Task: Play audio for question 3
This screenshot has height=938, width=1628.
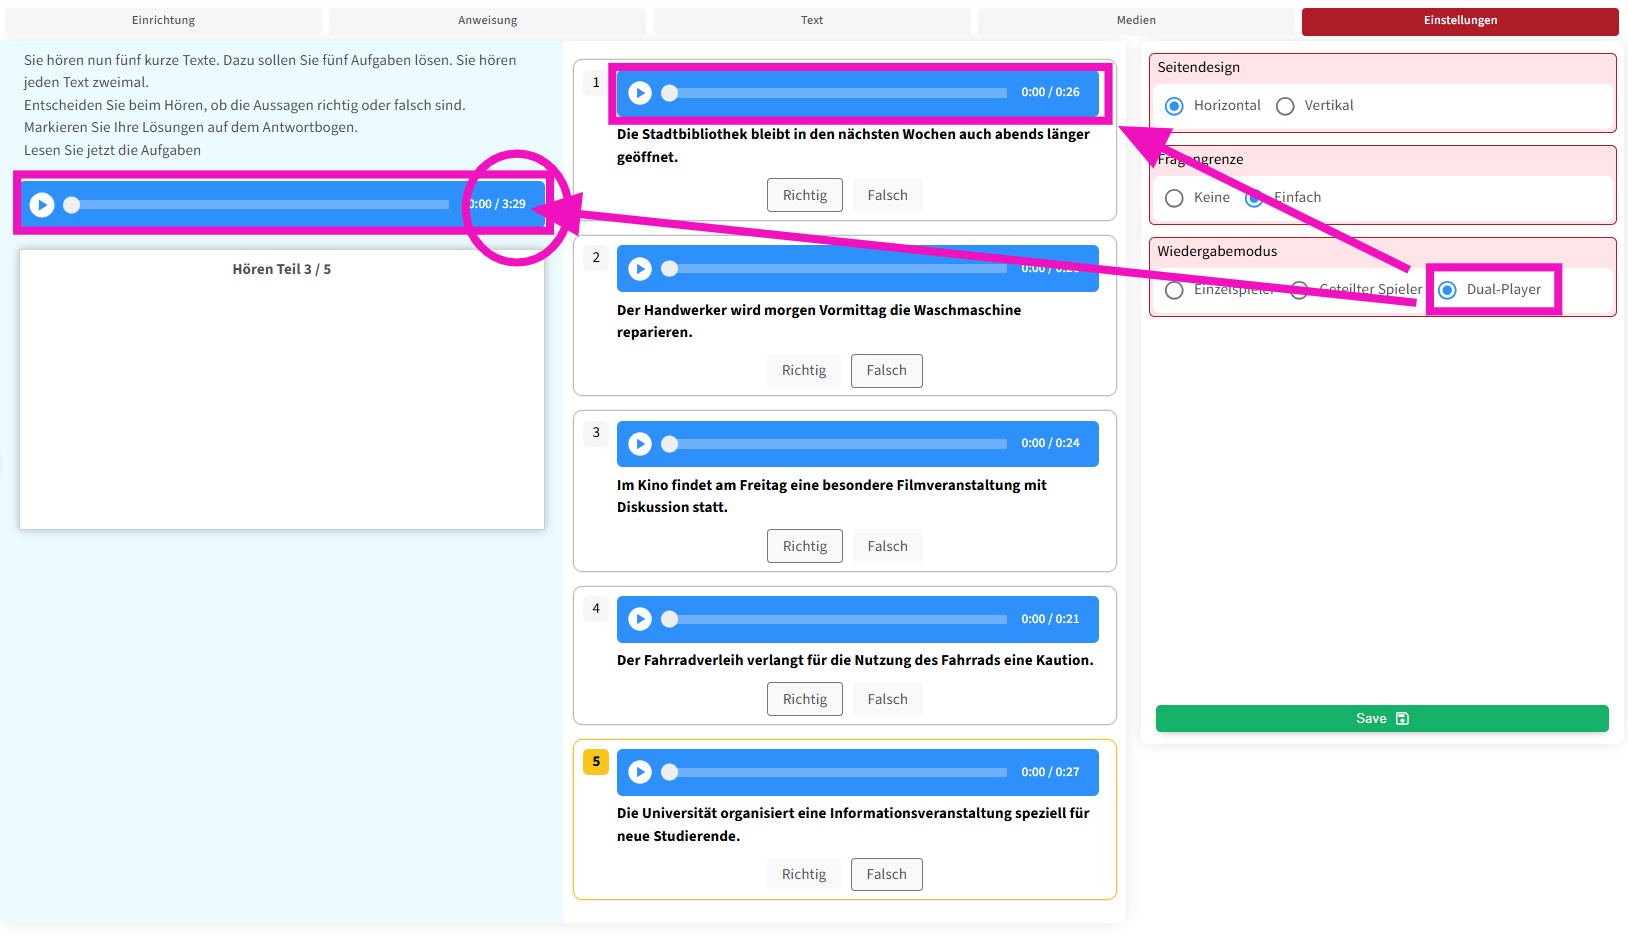Action: pos(640,444)
